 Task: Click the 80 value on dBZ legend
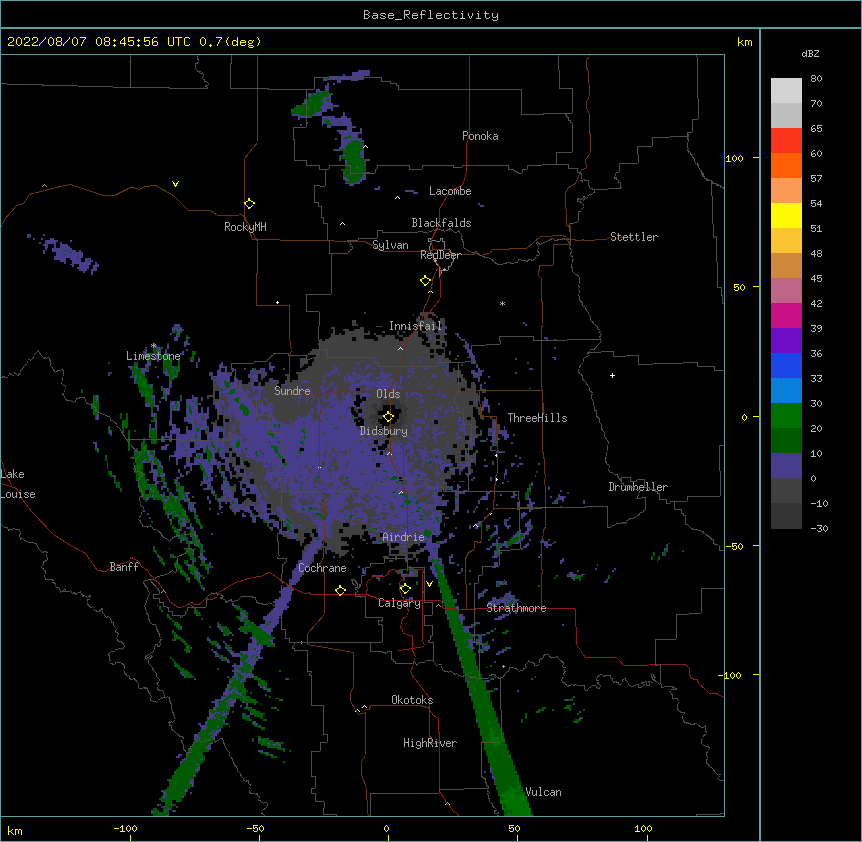[816, 79]
